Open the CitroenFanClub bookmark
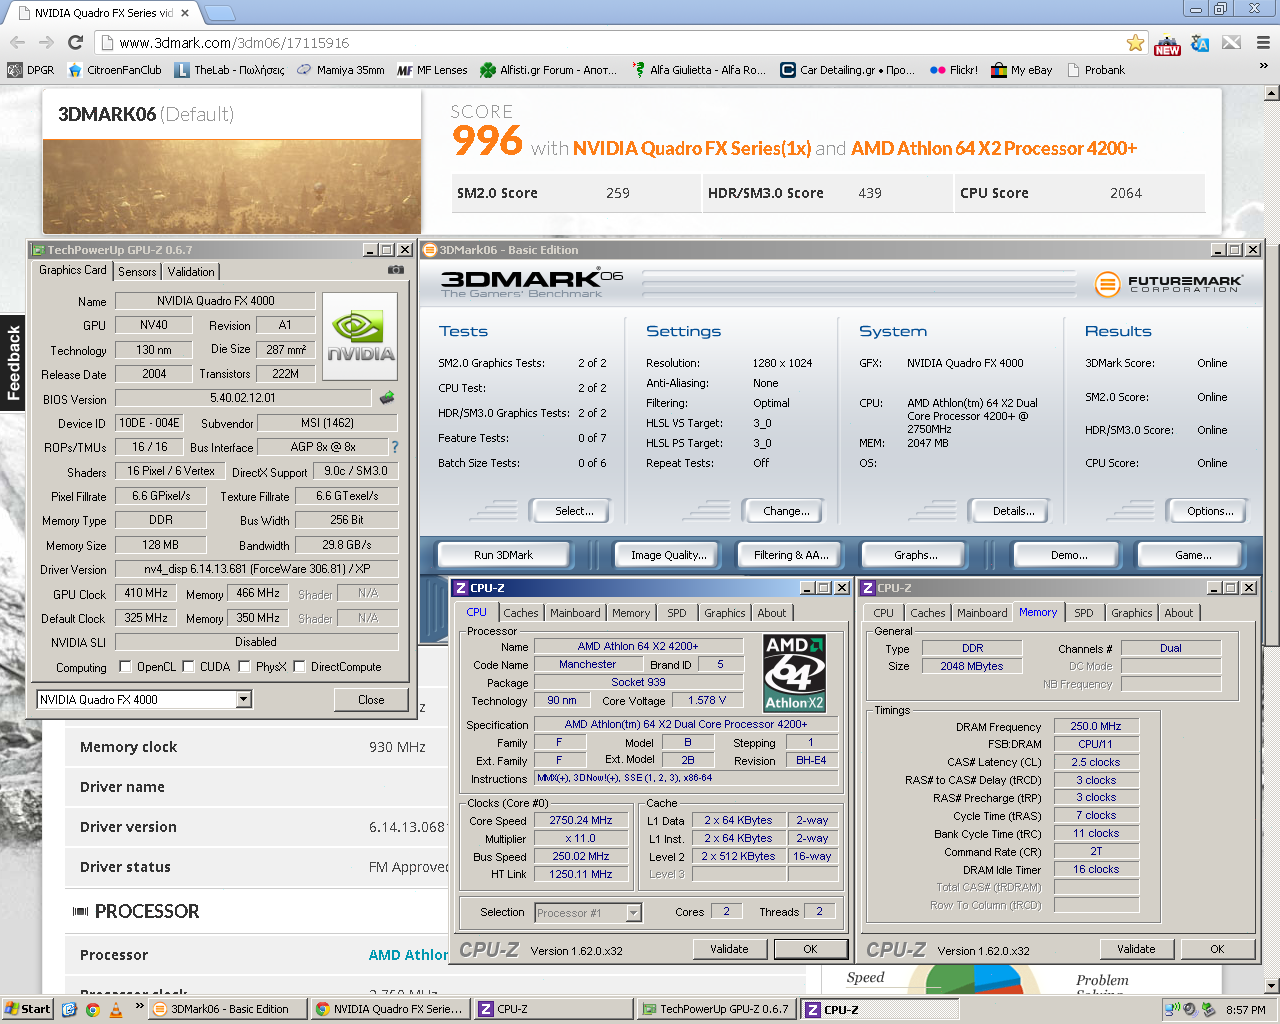The height and width of the screenshot is (1024, 1280). [114, 70]
